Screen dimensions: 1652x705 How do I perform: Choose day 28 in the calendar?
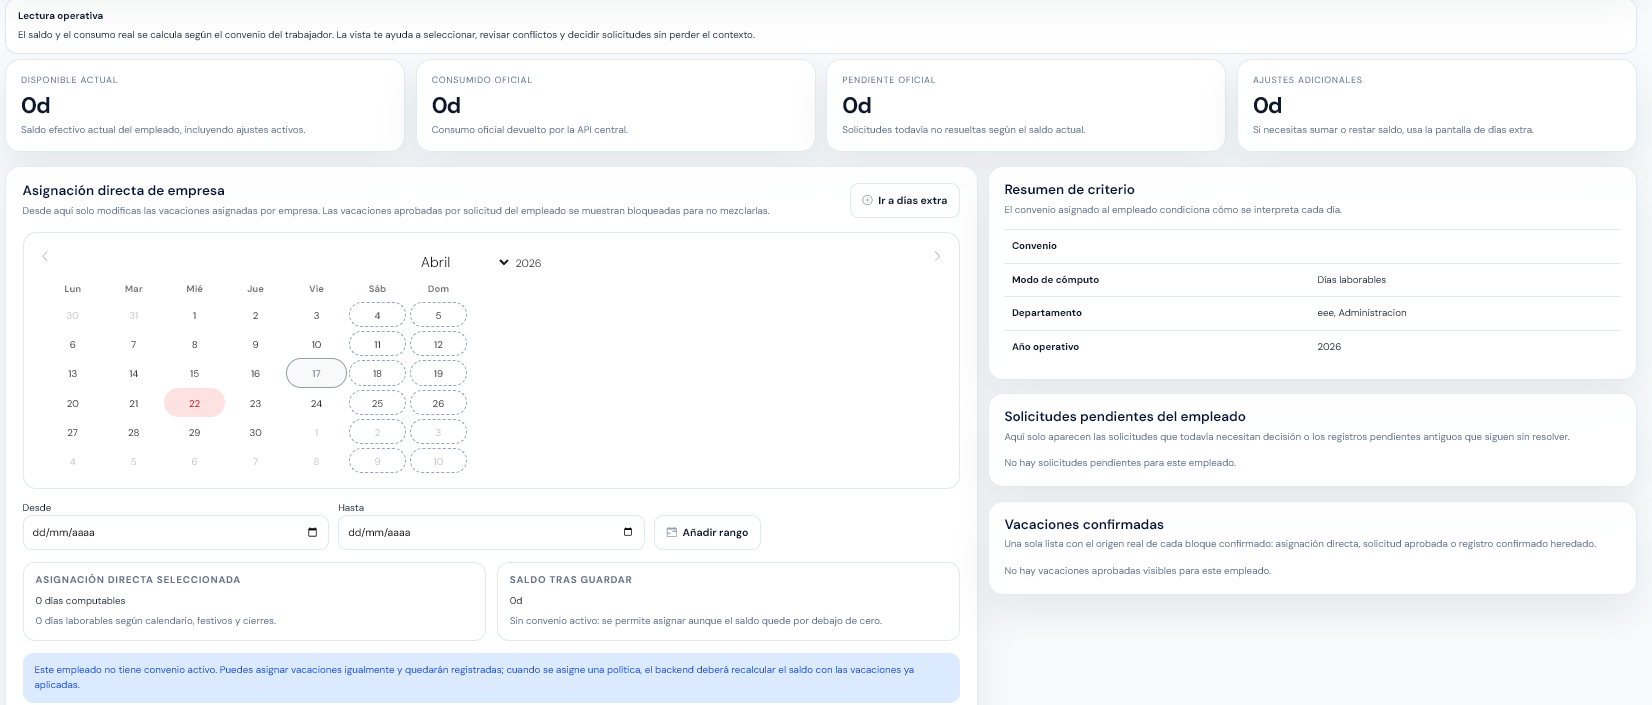(x=133, y=433)
